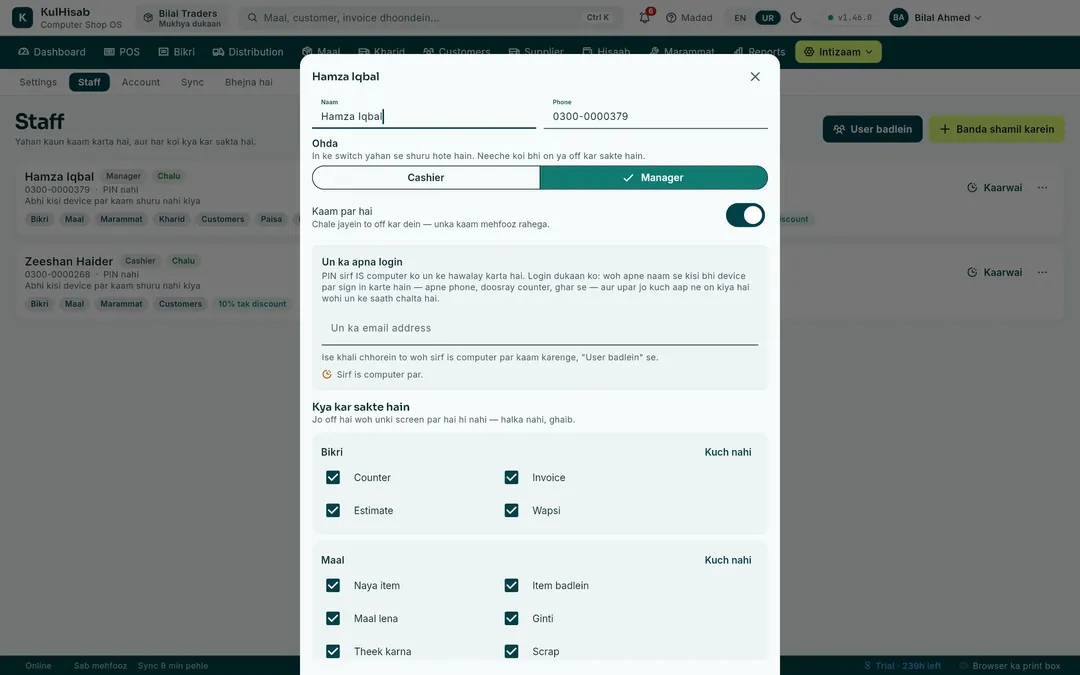Screen dimensions: 1080x675
Task: Uncheck the Estimate checkbox
Action: [x=333, y=510]
